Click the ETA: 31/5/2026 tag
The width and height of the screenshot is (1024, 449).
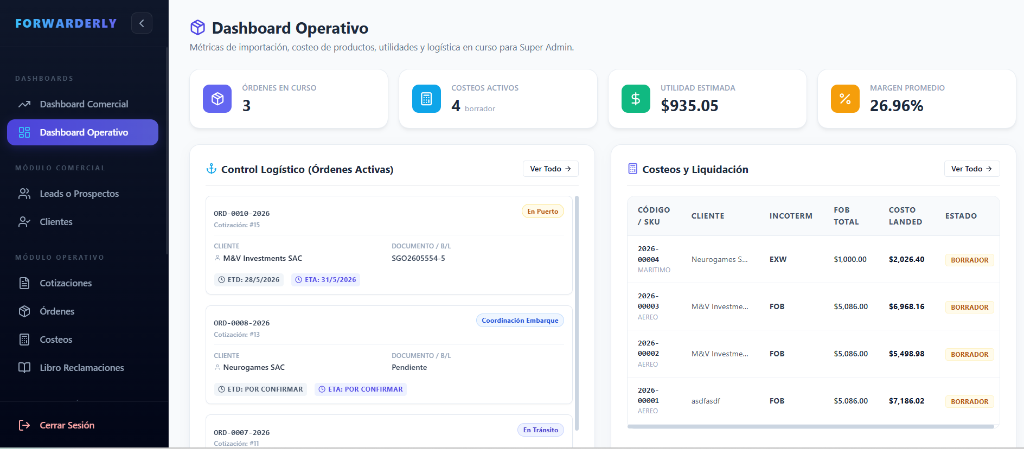point(326,279)
